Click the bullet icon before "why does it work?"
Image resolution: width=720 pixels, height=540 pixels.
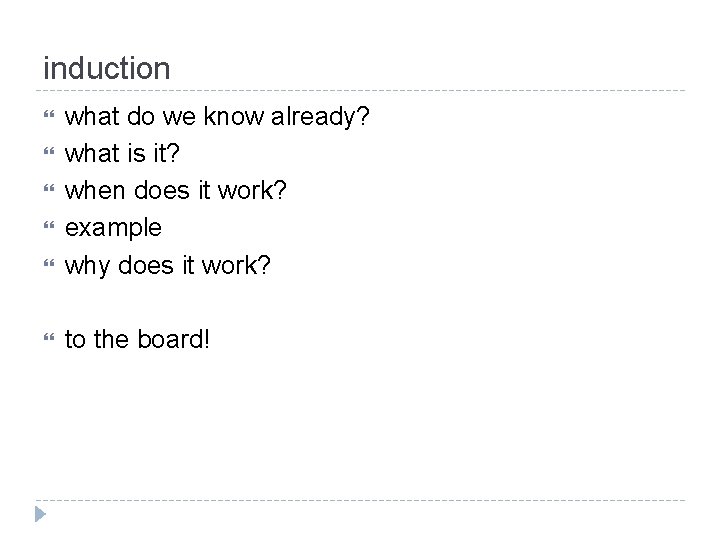coord(48,264)
